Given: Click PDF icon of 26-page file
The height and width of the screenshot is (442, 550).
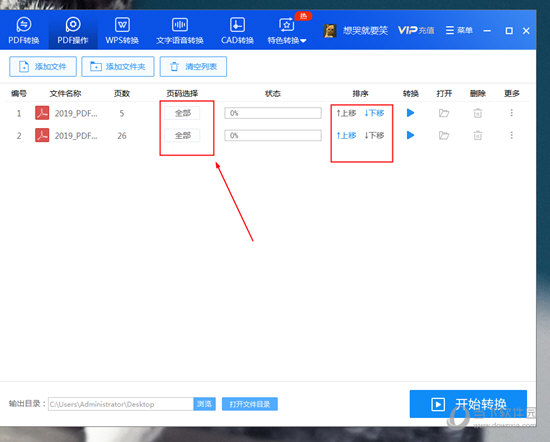Looking at the screenshot, I should pos(42,135).
